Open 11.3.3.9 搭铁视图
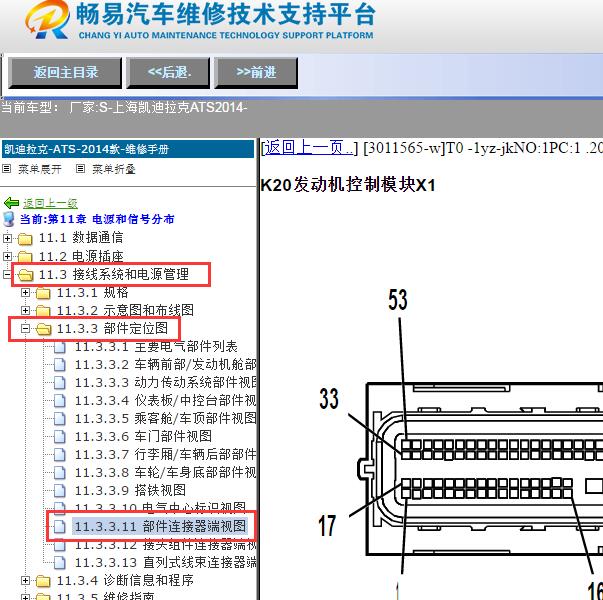Image resolution: width=603 pixels, height=600 pixels. point(130,490)
